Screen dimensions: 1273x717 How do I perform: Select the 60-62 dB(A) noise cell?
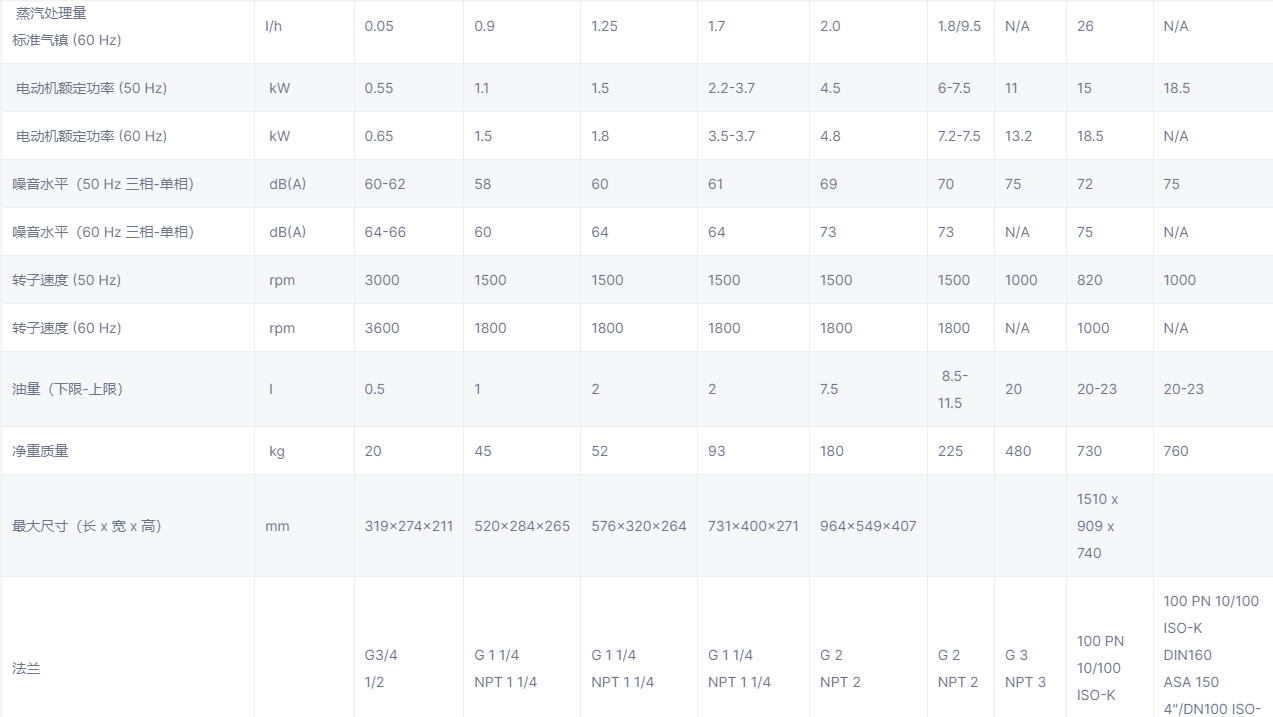pyautogui.click(x=385, y=184)
